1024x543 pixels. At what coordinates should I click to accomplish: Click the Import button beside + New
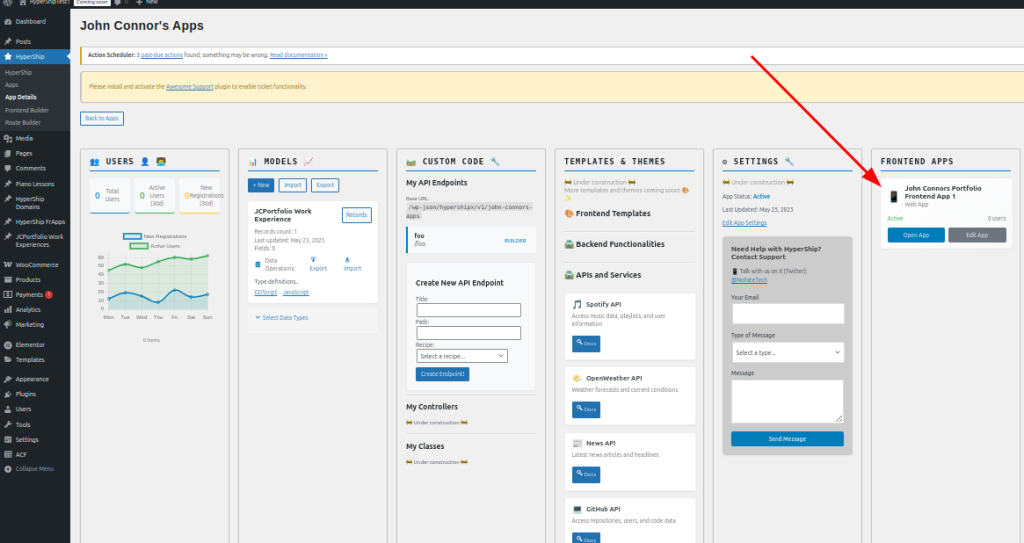293,186
